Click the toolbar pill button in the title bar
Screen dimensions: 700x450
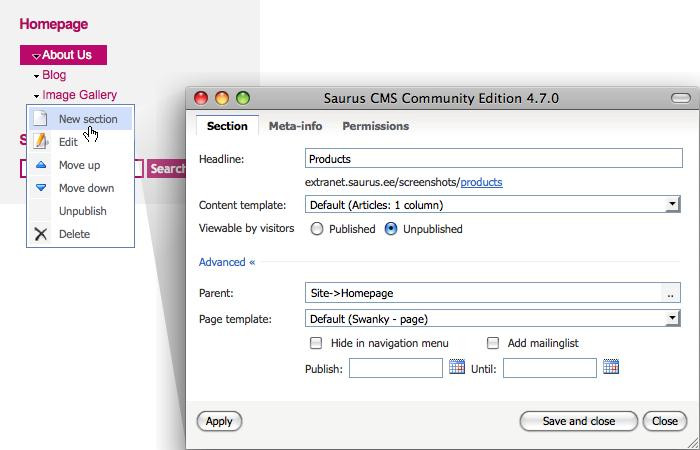(x=680, y=98)
